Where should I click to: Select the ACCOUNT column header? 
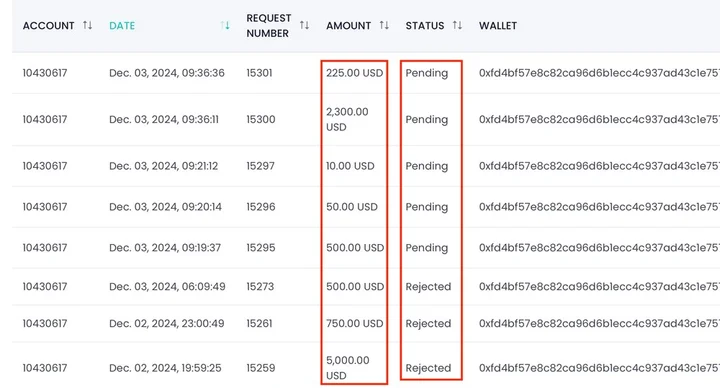point(48,26)
